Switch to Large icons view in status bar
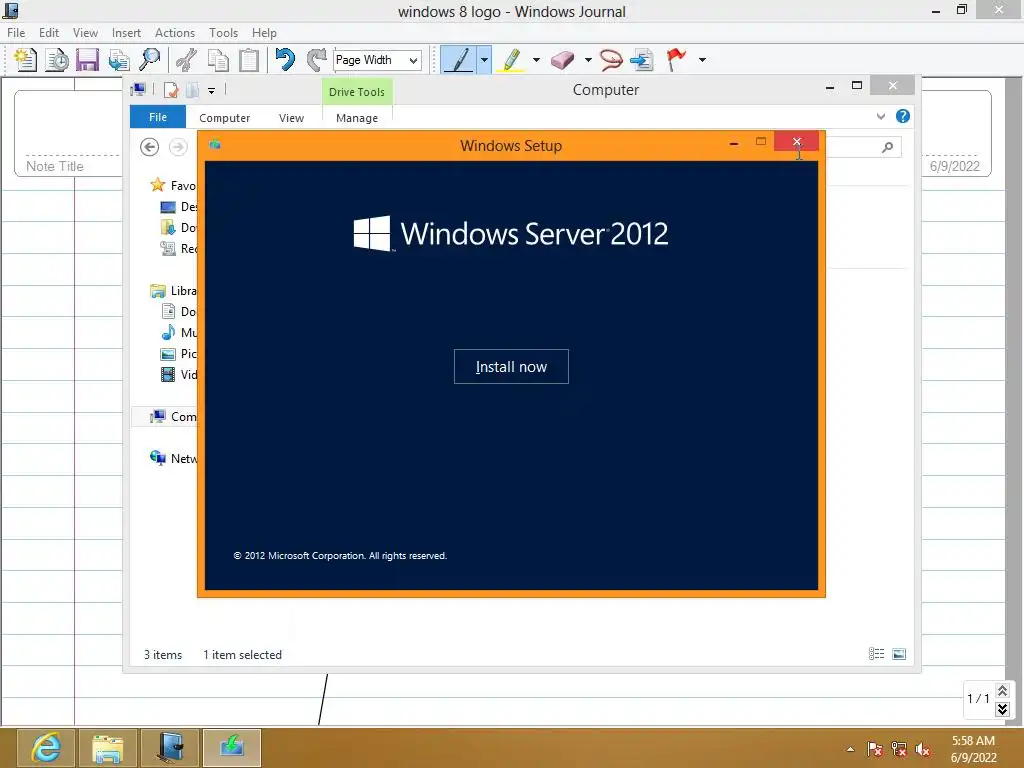Screen dimensions: 1024x768 (899, 654)
